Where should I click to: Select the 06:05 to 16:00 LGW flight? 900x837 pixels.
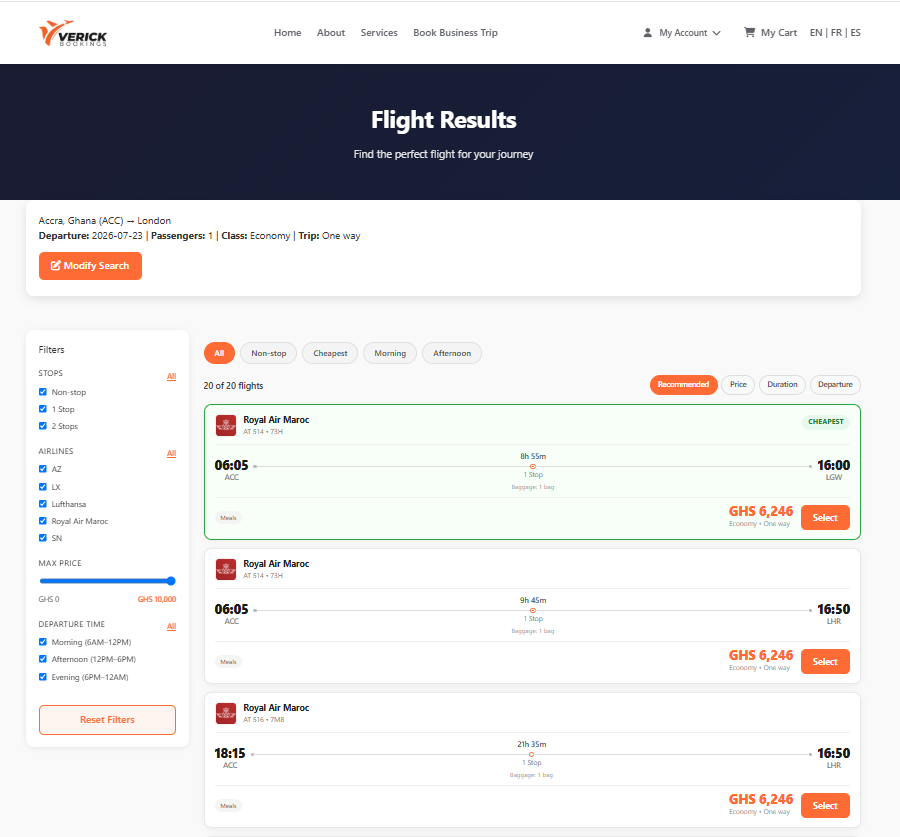click(825, 518)
